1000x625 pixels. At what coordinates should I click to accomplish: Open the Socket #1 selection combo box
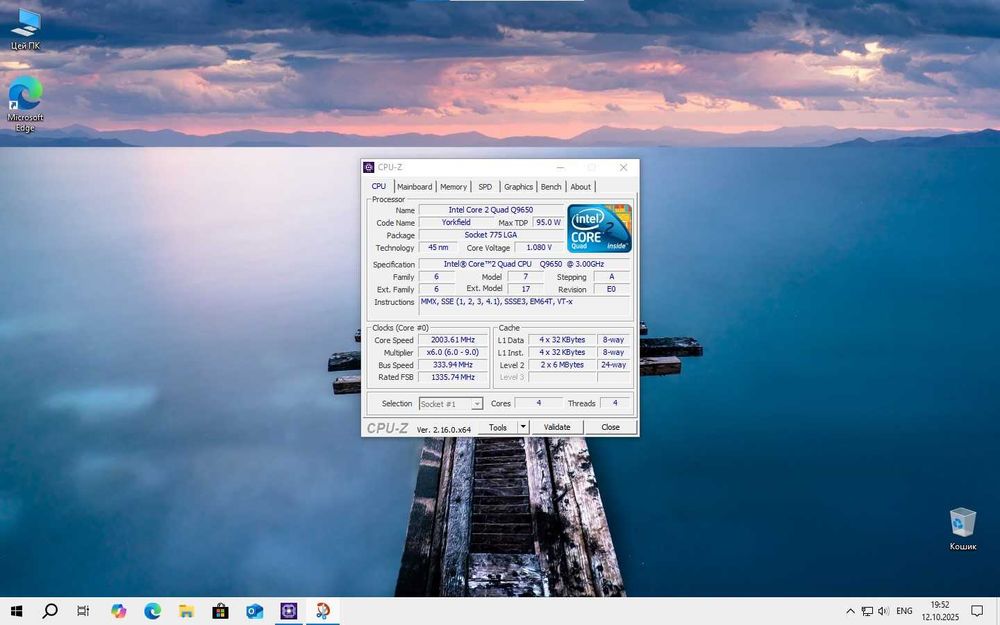point(451,404)
